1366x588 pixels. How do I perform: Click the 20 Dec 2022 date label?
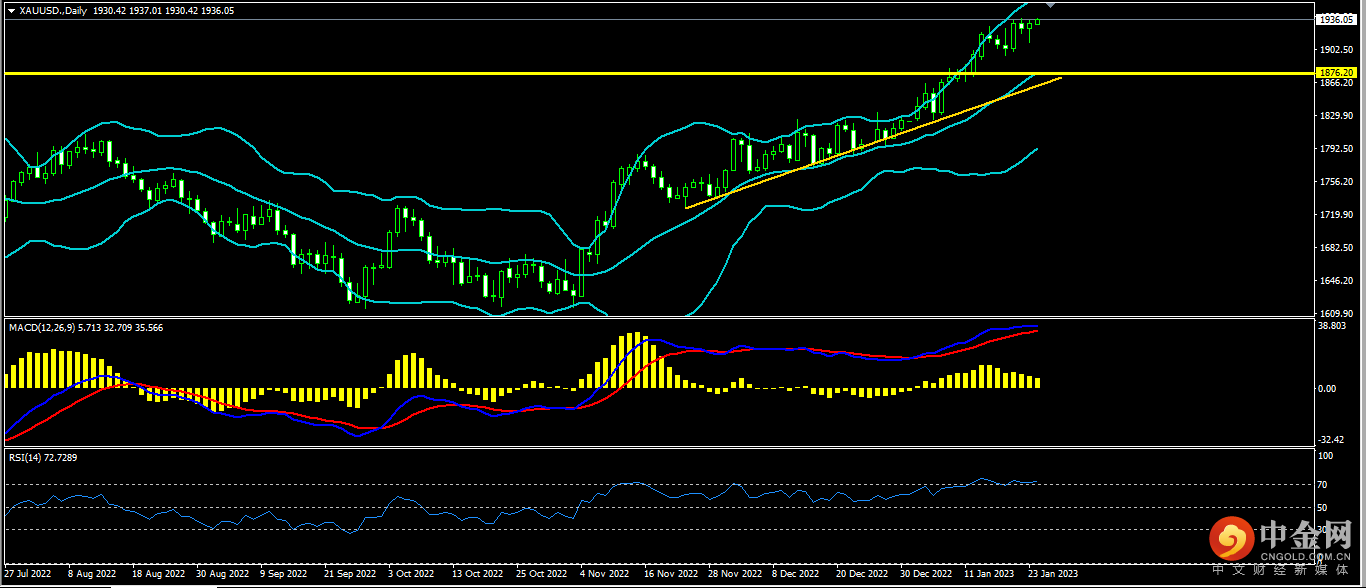(862, 574)
